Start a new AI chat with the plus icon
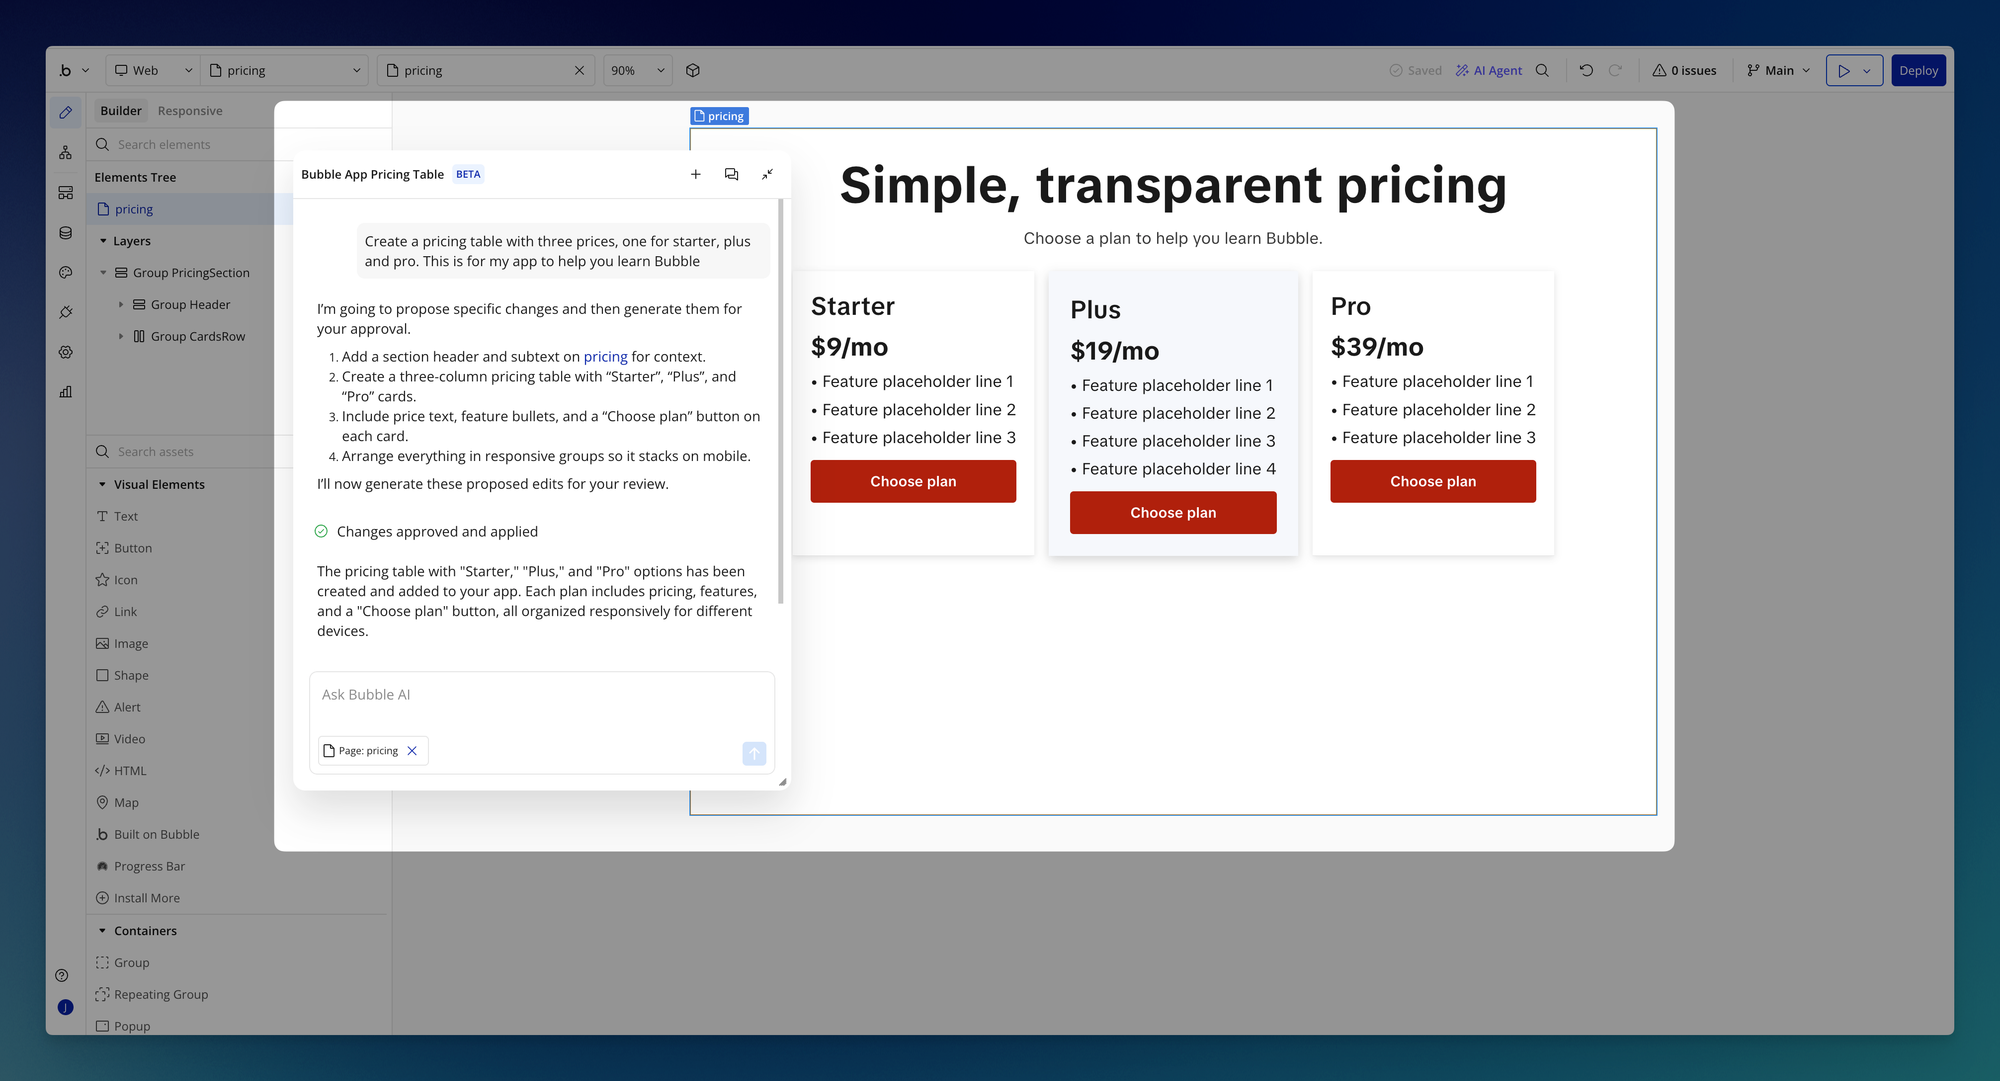 (696, 174)
